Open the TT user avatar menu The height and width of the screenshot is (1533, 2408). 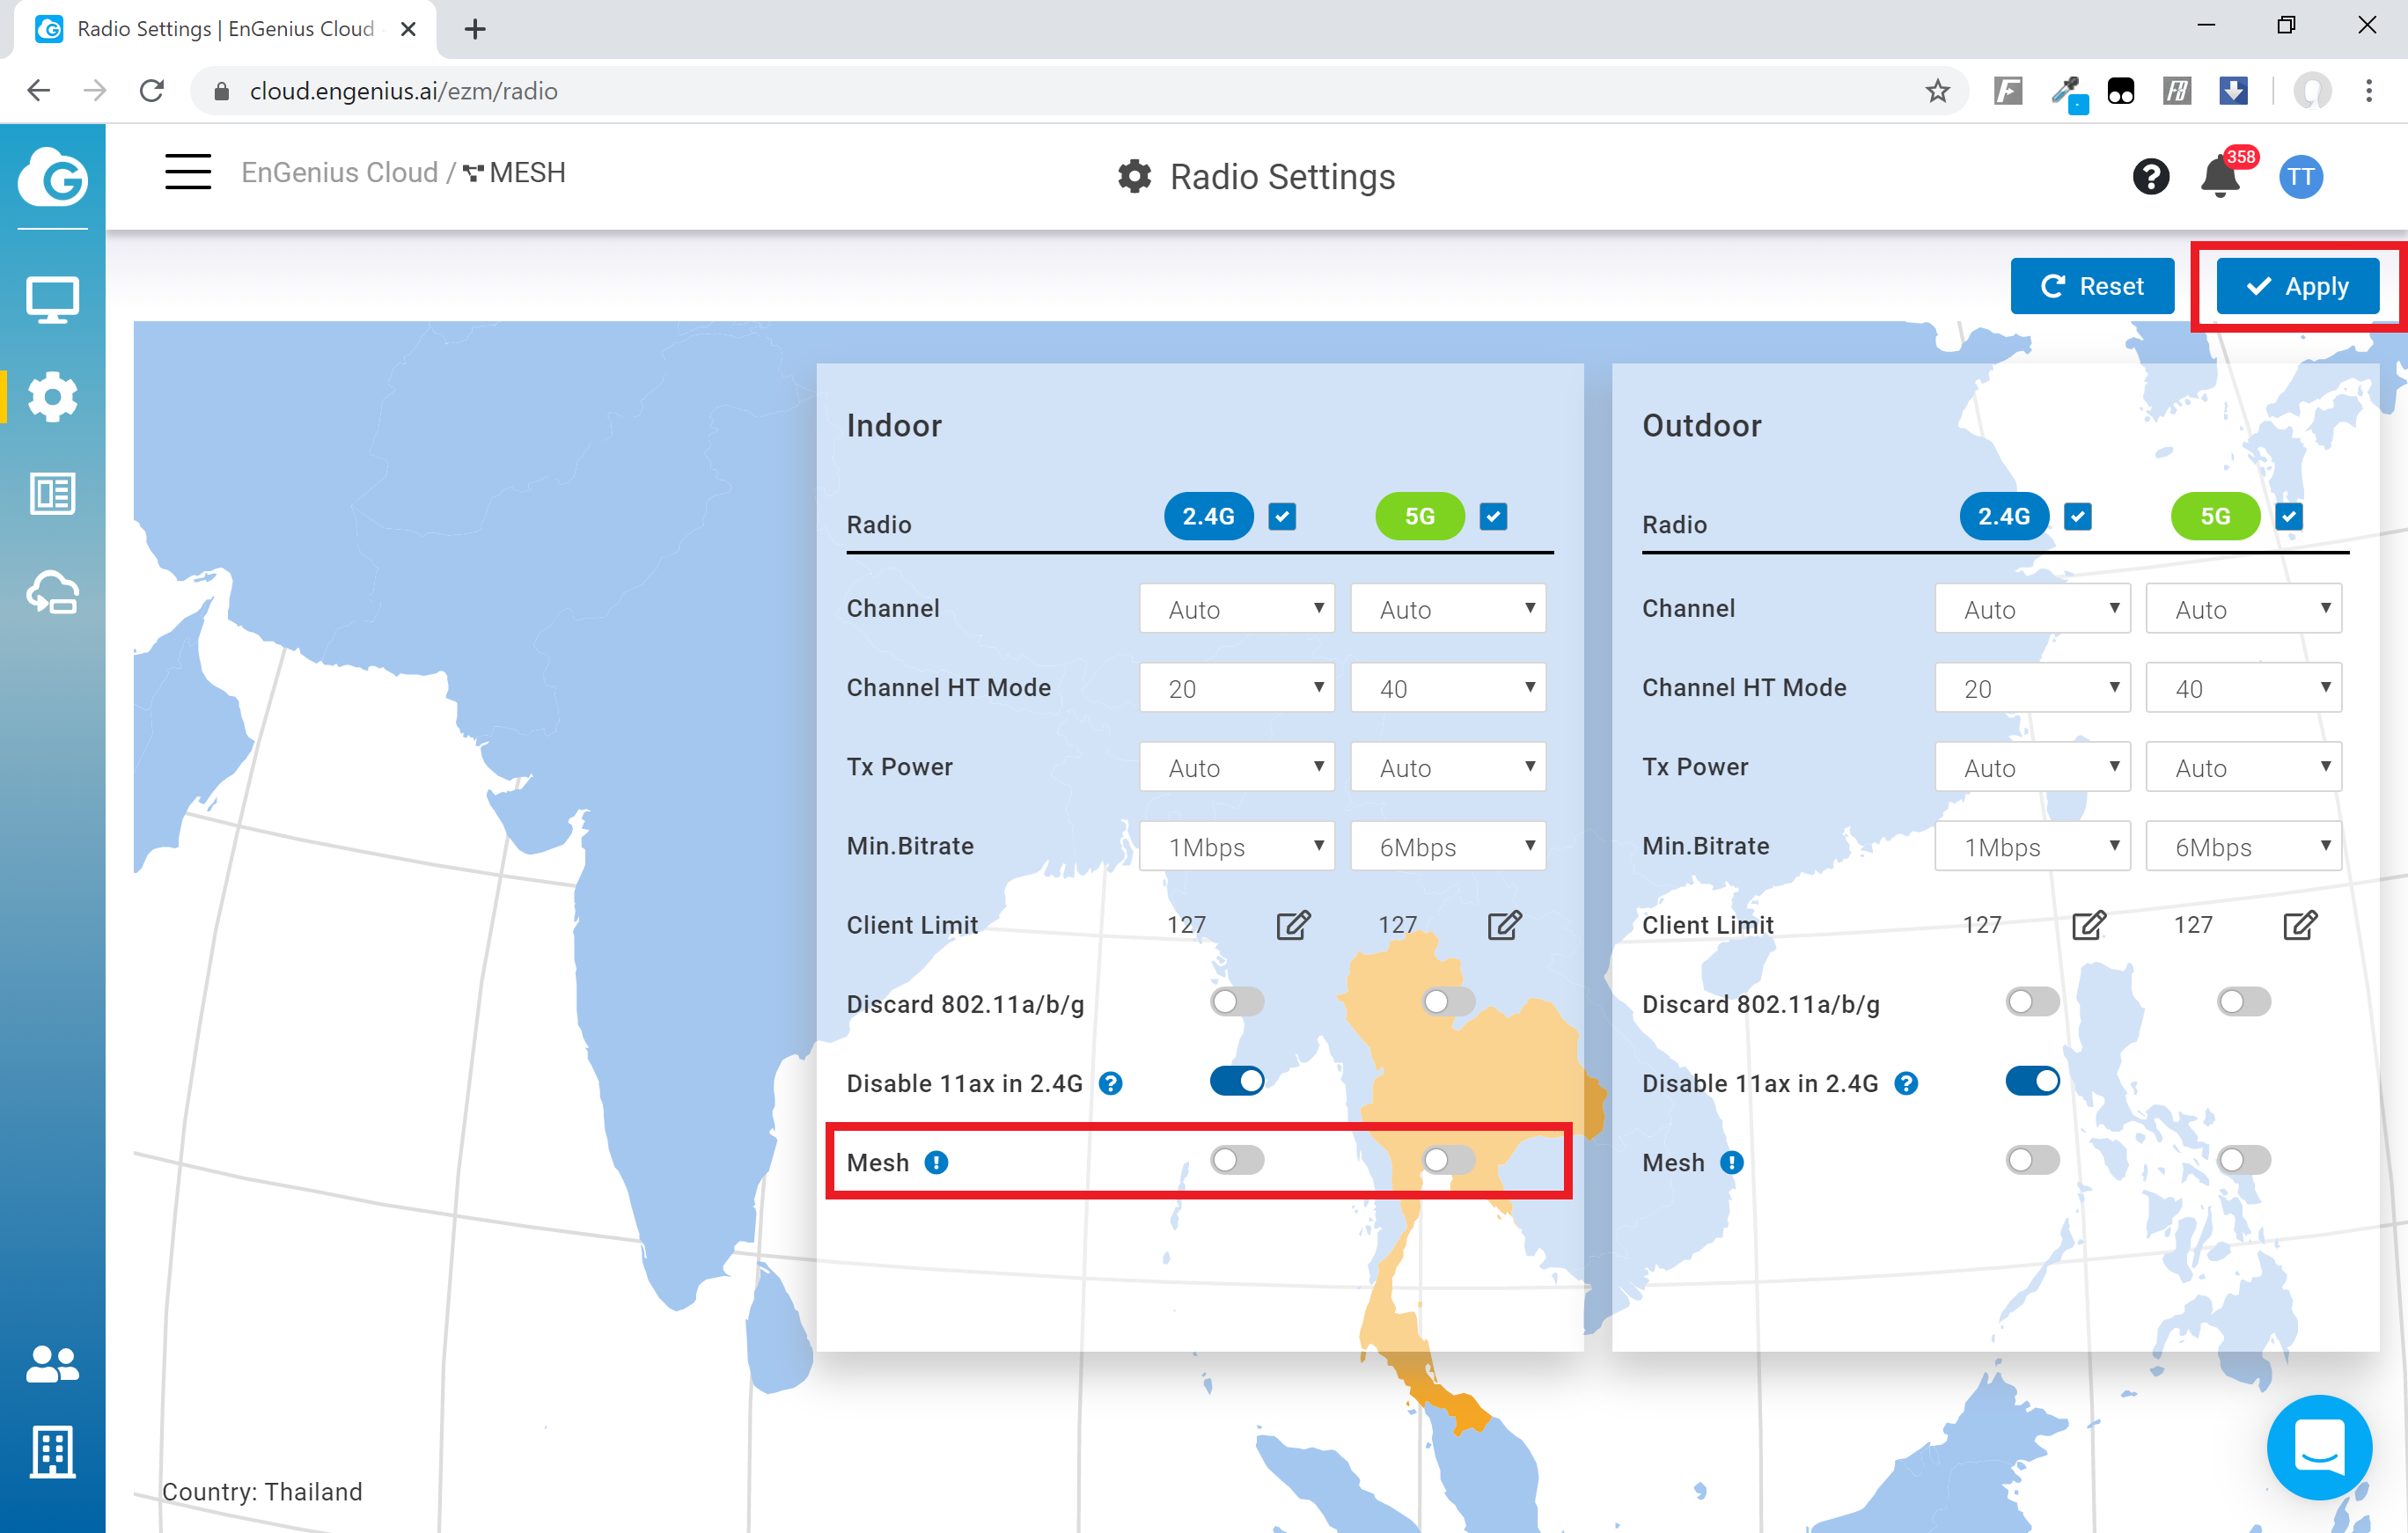2300,177
